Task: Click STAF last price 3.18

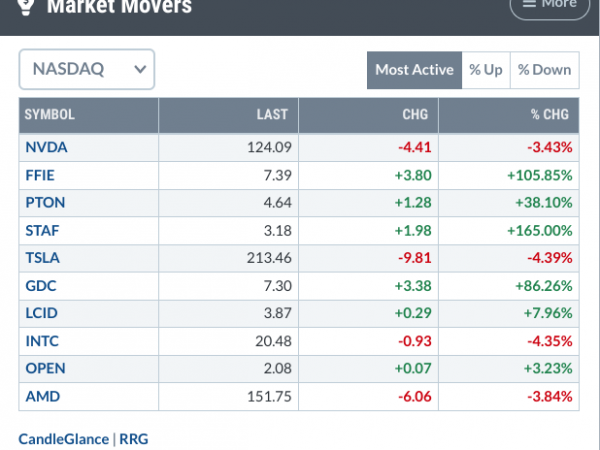Action: tap(278, 231)
